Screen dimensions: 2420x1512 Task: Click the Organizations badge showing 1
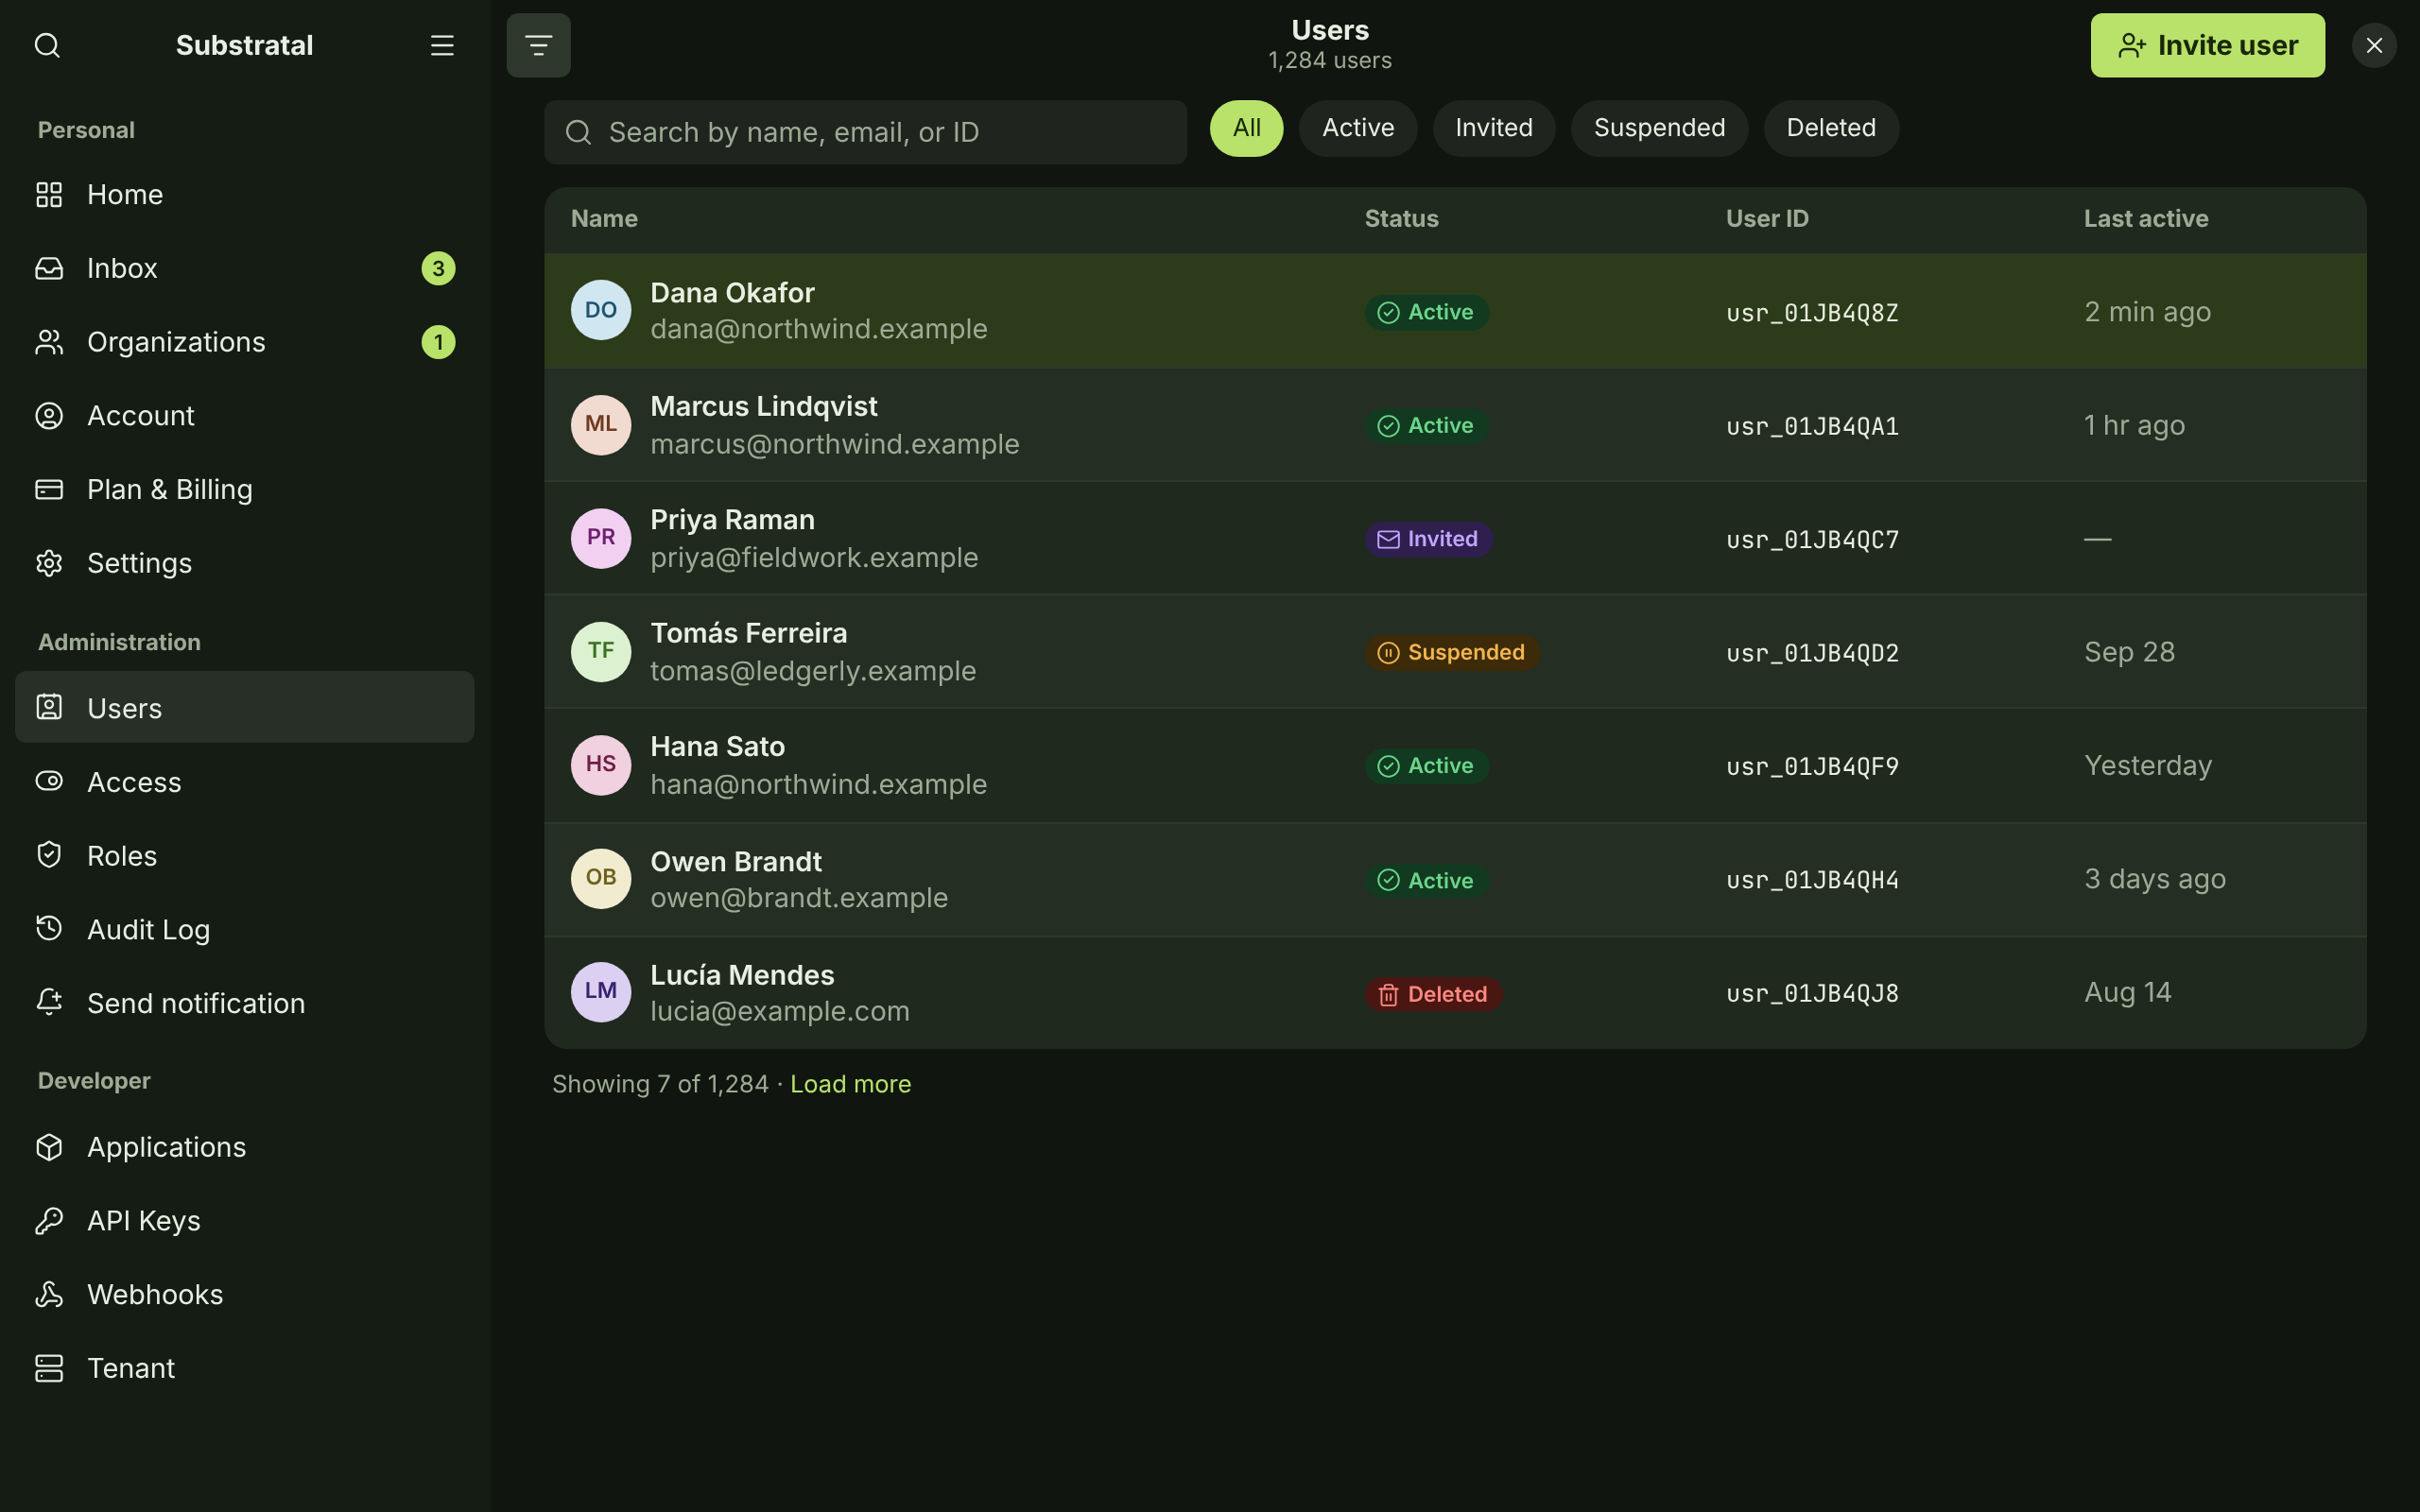[438, 342]
